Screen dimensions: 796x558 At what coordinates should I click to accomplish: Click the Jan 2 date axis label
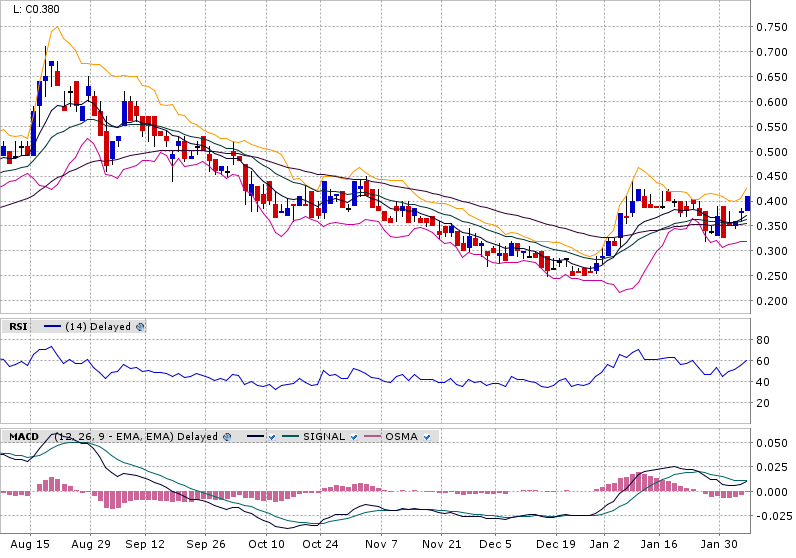(x=603, y=545)
